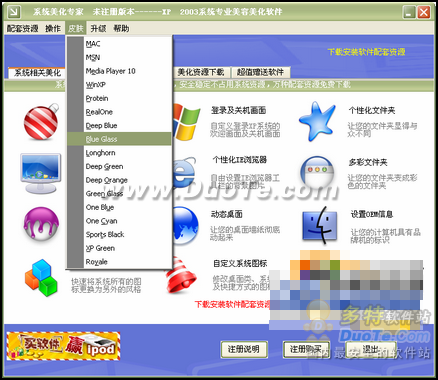Screen dimensions: 438x380
Task: Click the Mac Finder face OEM icon
Action: click(x=320, y=224)
